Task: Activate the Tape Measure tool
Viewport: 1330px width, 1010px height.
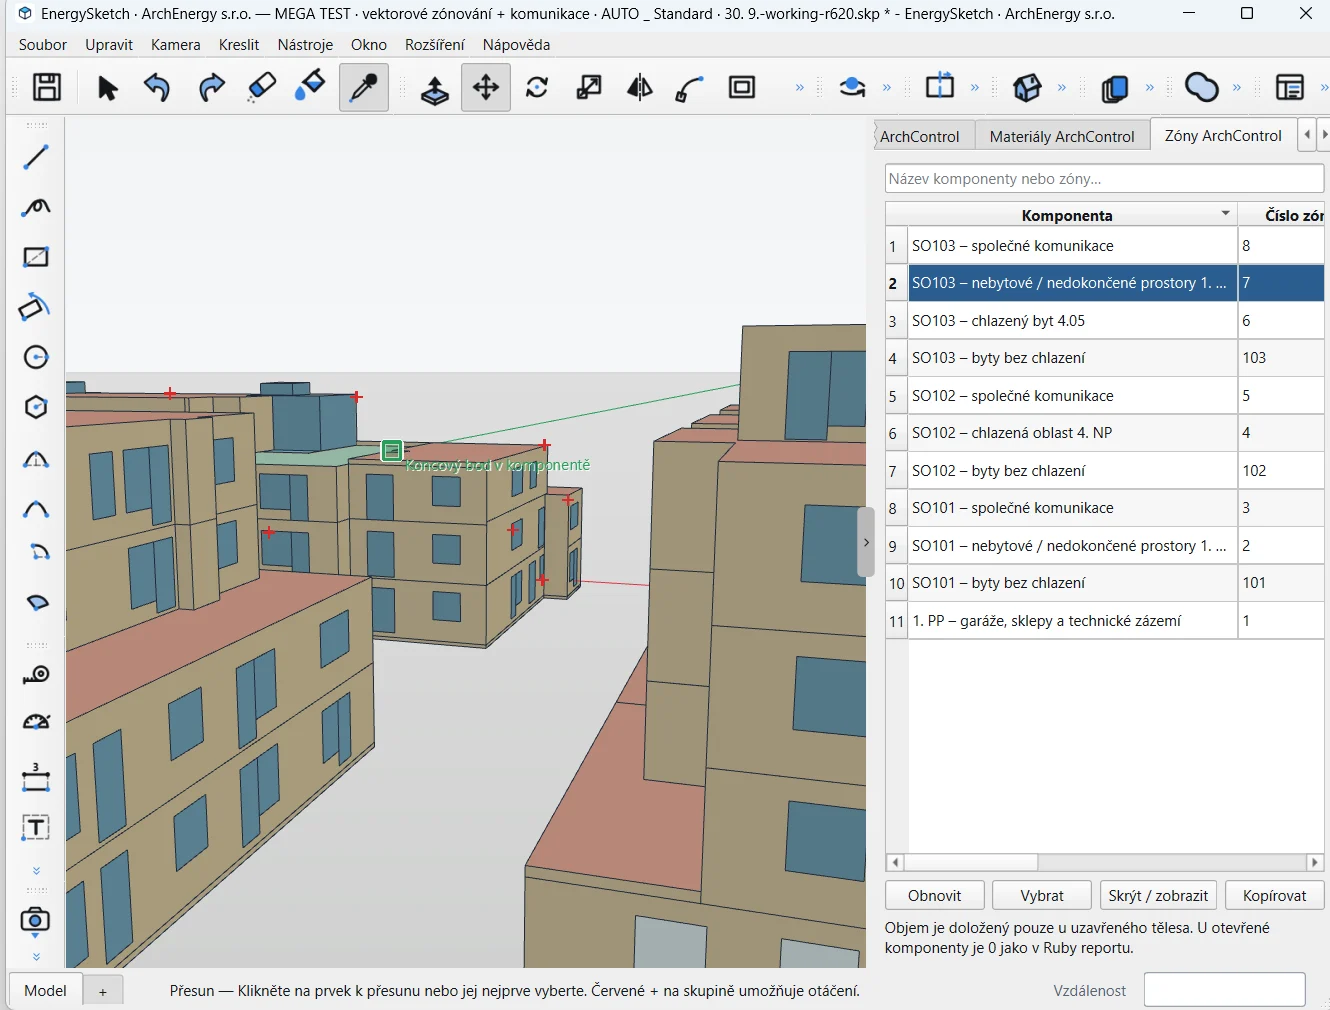Action: point(36,675)
